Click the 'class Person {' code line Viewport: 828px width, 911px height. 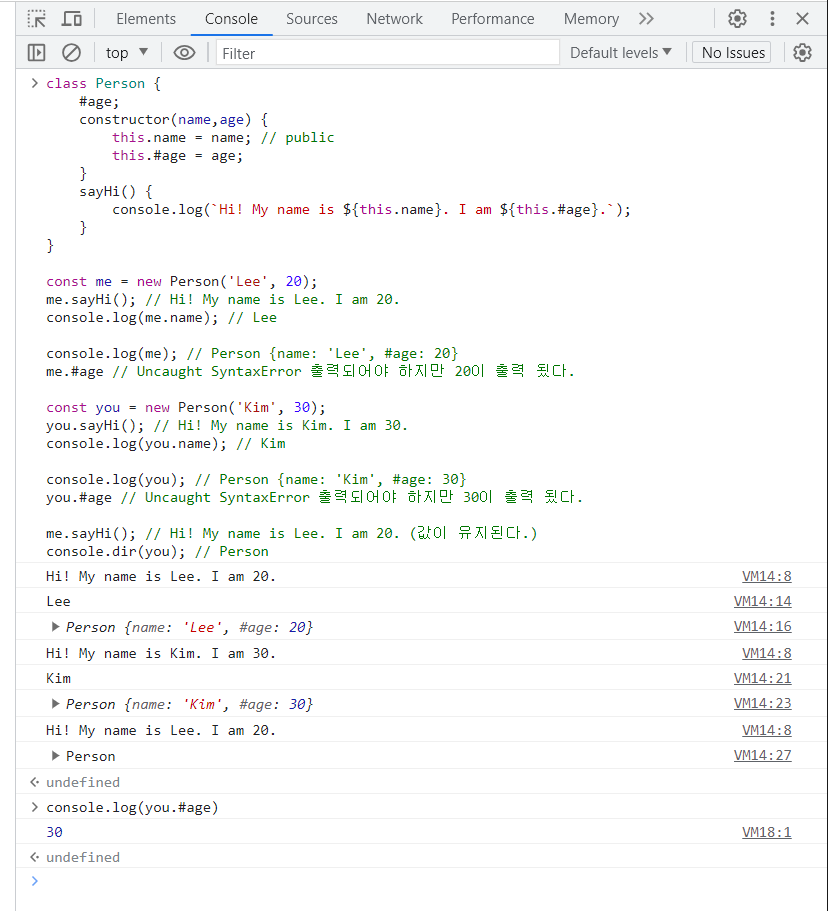(x=103, y=83)
